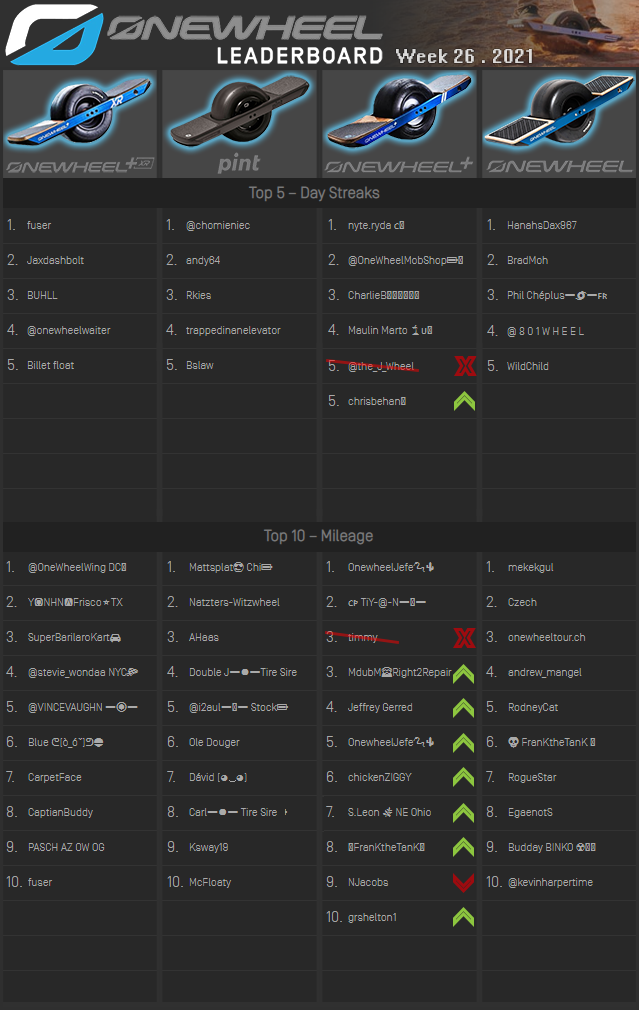Click the Top 5 – Day Streaks heading
The width and height of the screenshot is (639, 1010).
[x=314, y=192]
